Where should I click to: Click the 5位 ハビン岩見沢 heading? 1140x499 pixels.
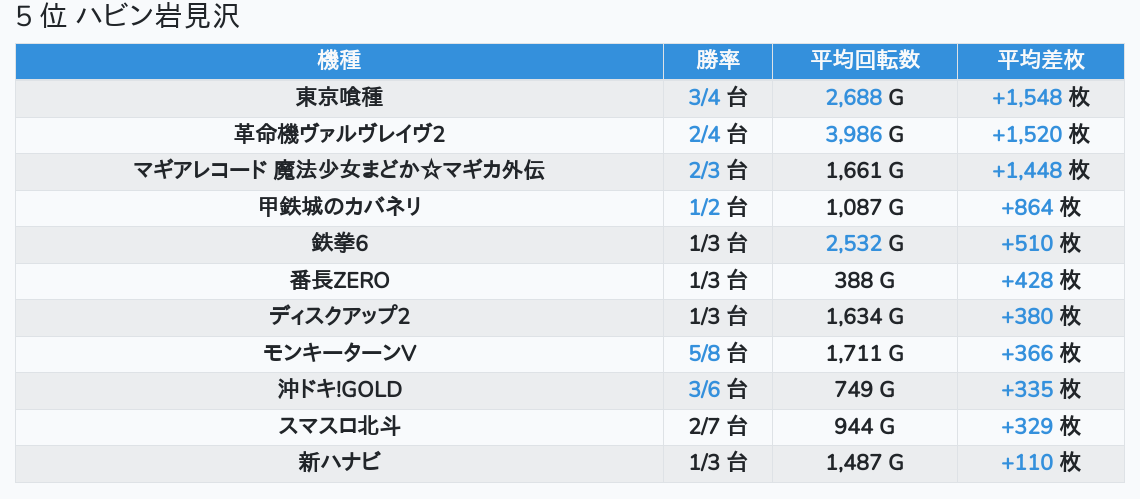(128, 18)
